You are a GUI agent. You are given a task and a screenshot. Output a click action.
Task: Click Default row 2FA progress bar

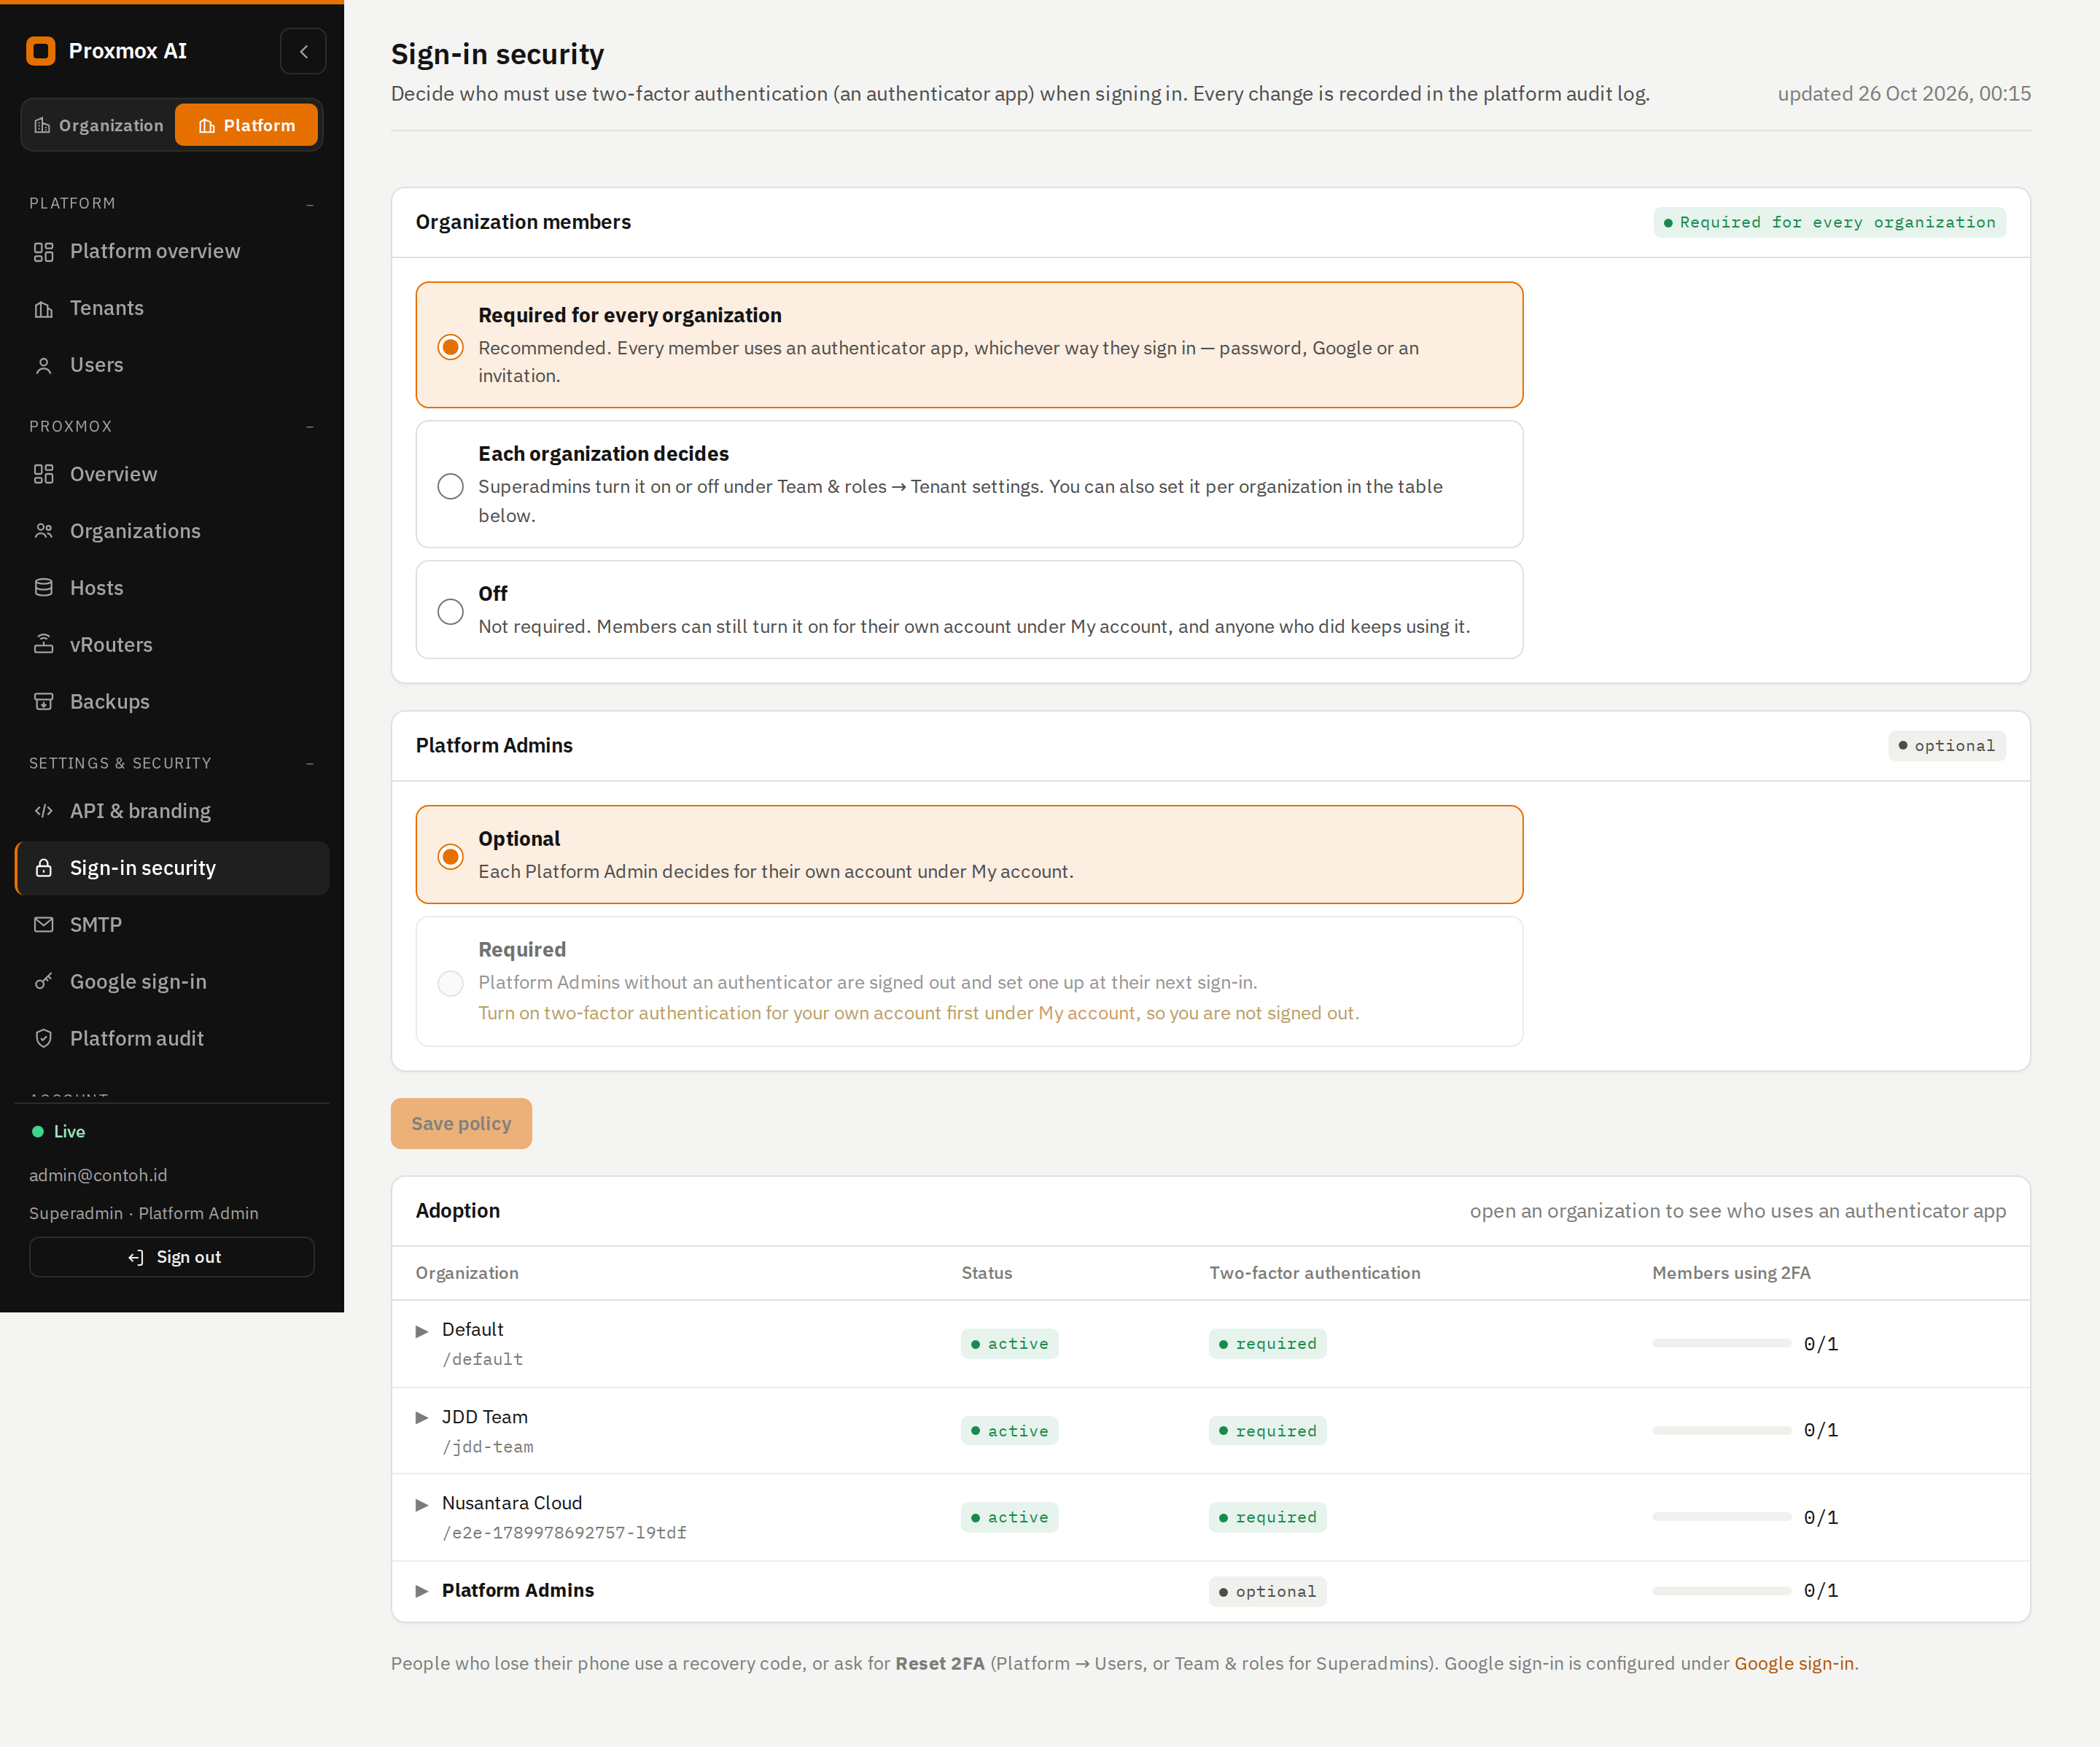click(1721, 1344)
